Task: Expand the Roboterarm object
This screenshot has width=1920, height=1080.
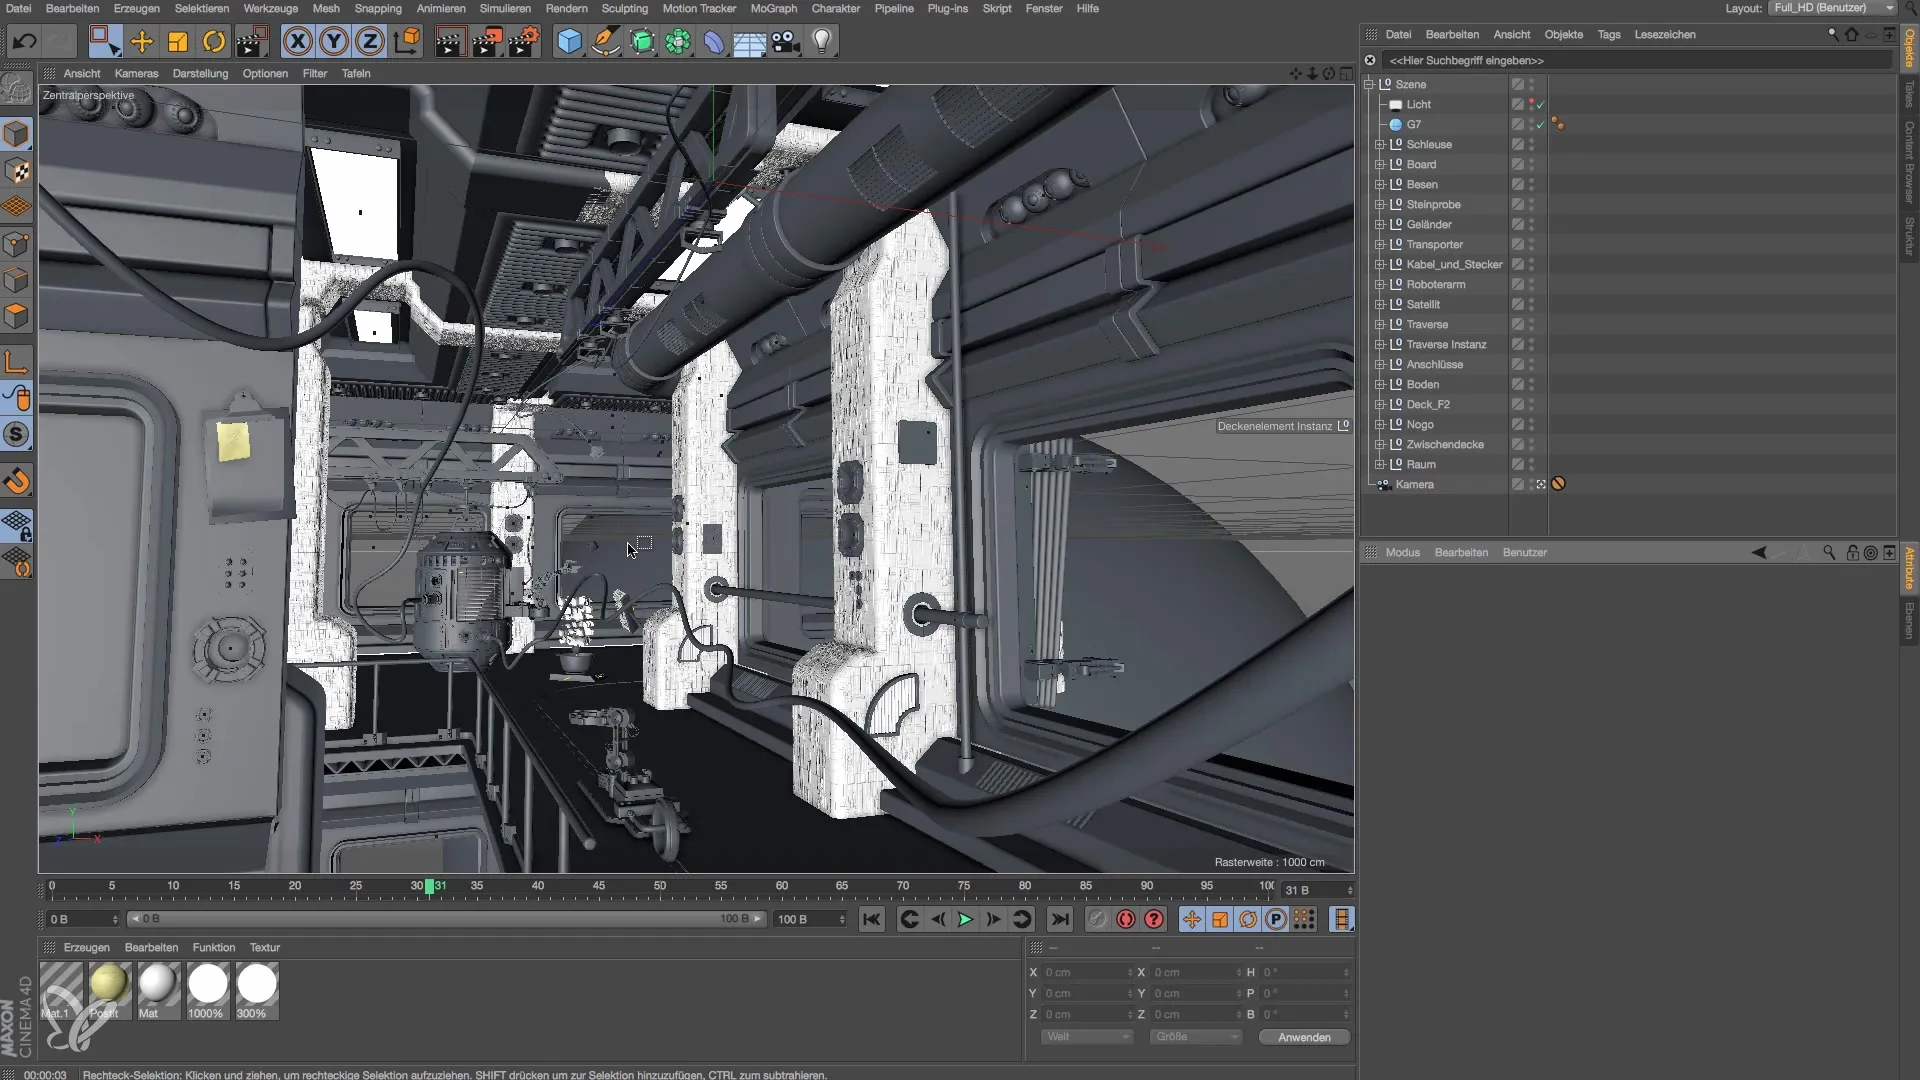Action: point(1380,284)
